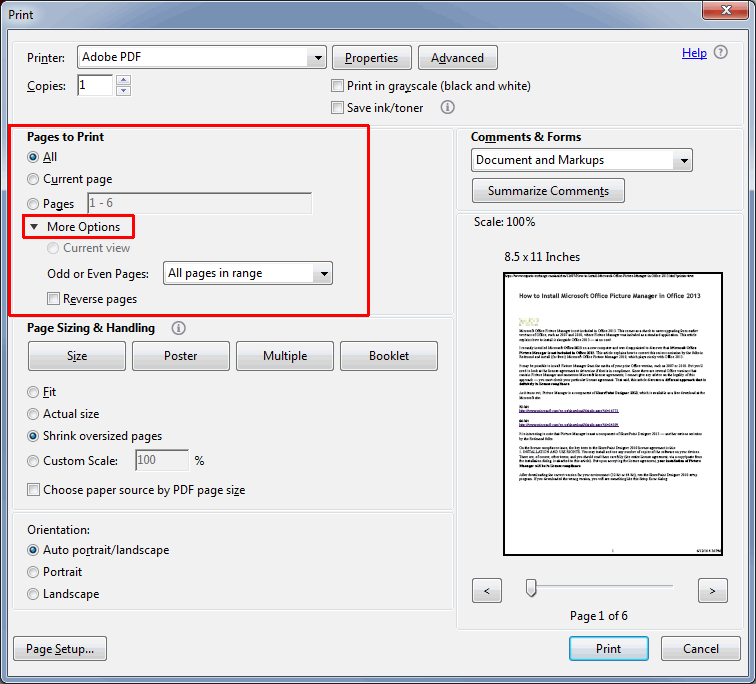Click the page preview slider handle
Image resolution: width=756 pixels, height=684 pixels.
pos(531,588)
